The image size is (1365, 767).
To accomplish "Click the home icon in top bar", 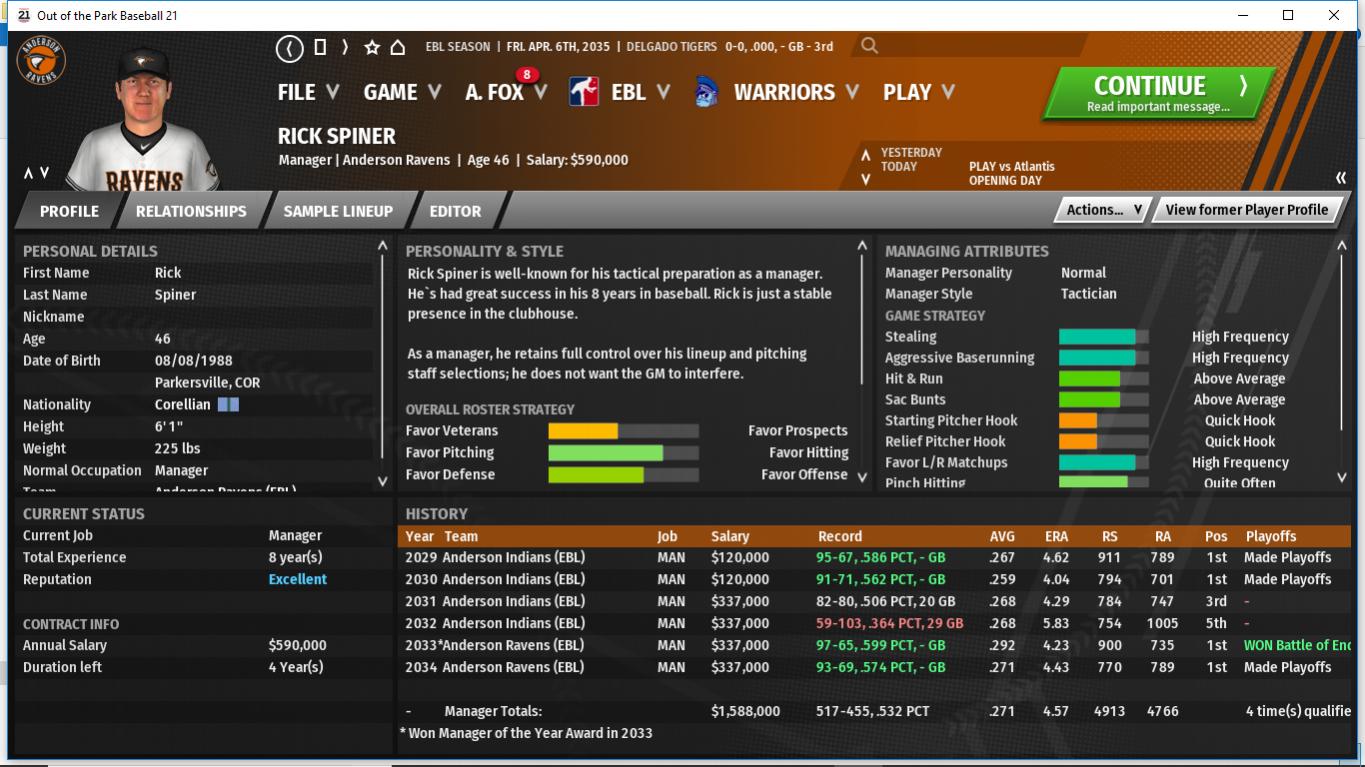I will coord(397,47).
